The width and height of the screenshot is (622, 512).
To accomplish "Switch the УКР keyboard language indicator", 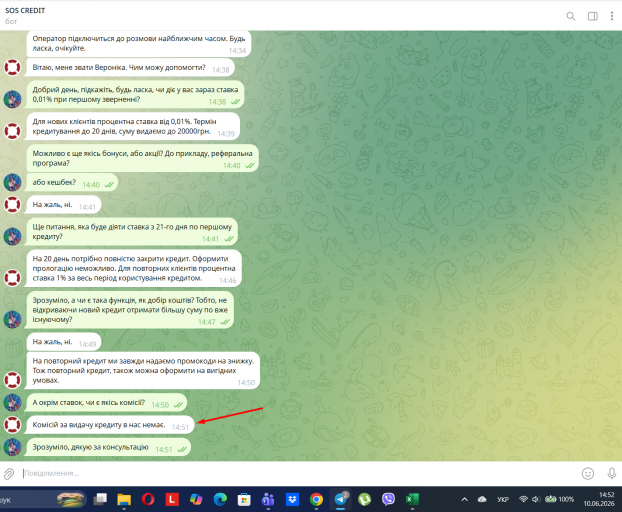I will click(x=503, y=499).
